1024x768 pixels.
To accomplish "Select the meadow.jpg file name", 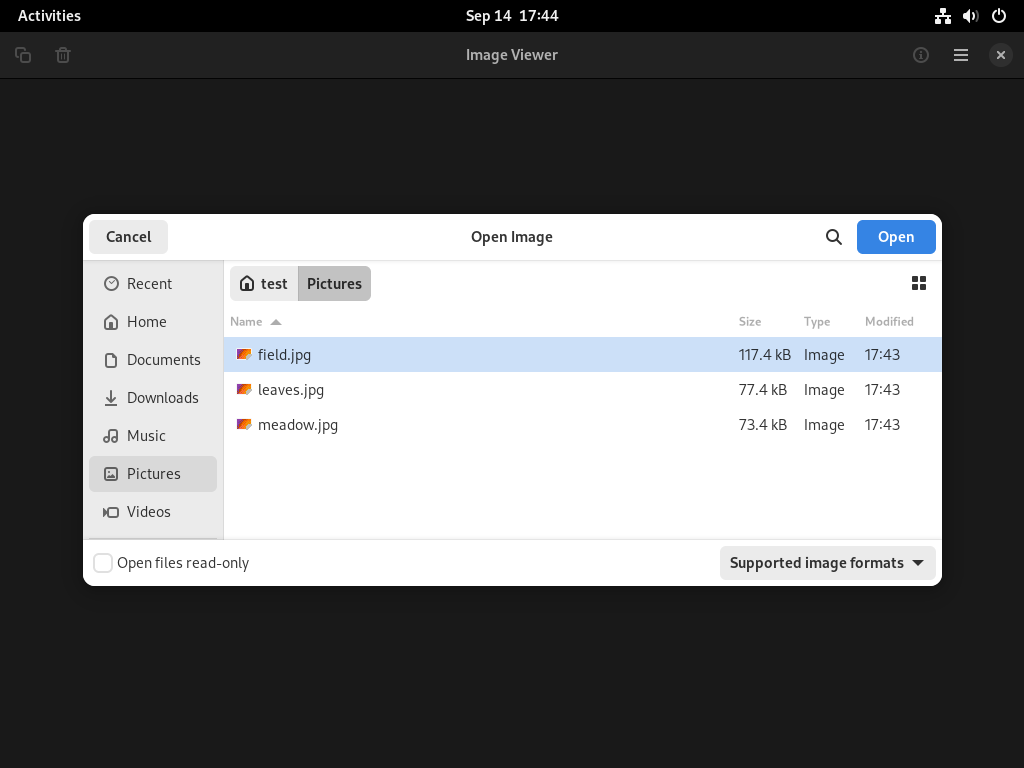I will click(x=298, y=424).
